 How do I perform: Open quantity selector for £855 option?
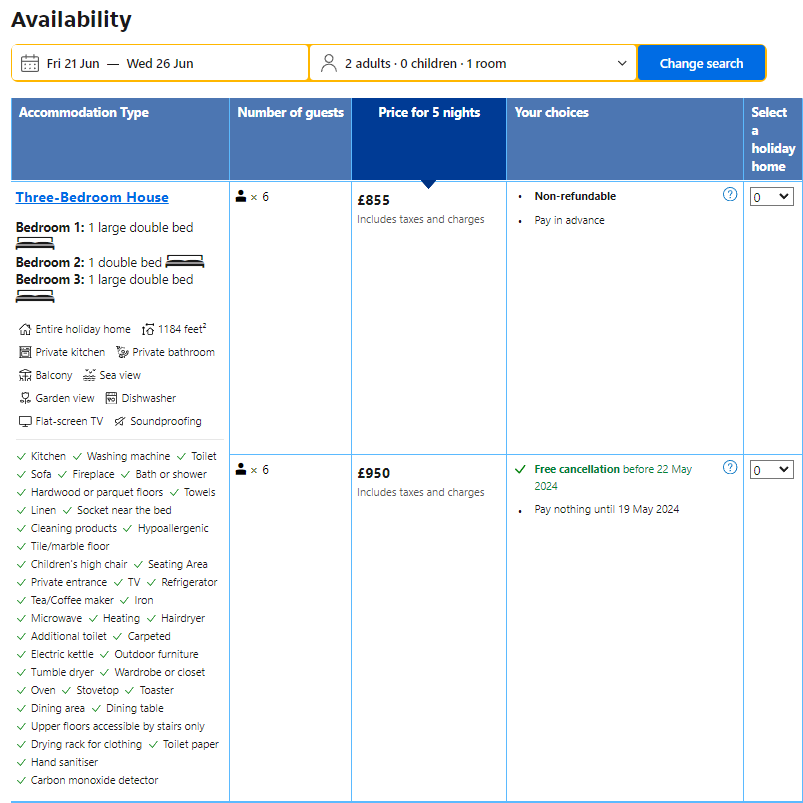771,197
